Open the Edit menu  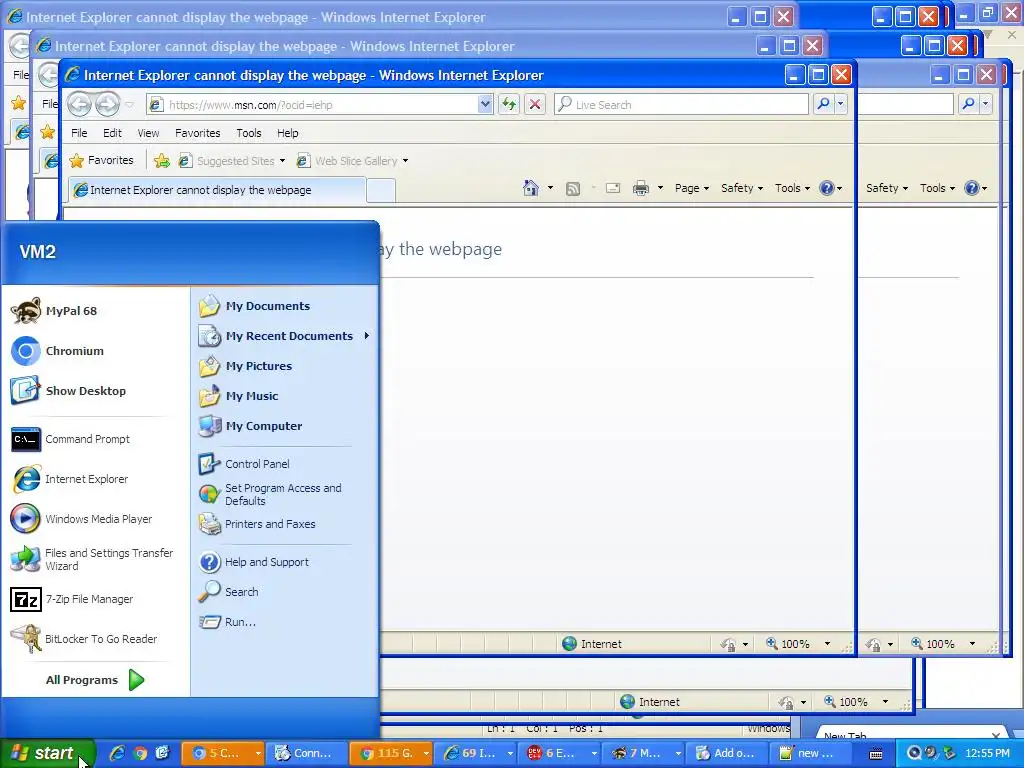point(112,133)
